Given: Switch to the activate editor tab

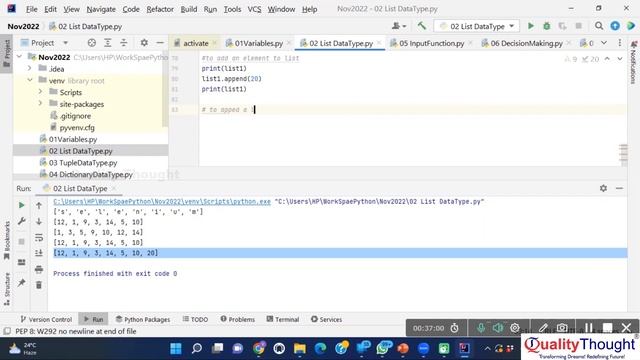Looking at the screenshot, I should pos(196,43).
